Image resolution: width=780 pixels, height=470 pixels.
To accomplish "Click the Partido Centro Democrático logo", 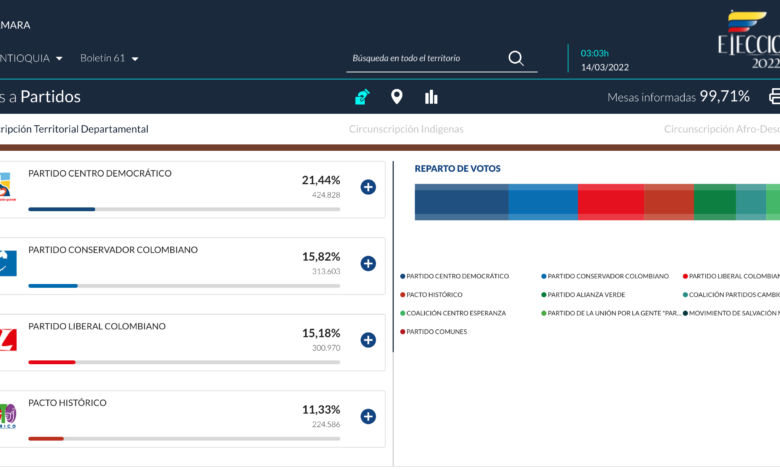I will click(8, 187).
